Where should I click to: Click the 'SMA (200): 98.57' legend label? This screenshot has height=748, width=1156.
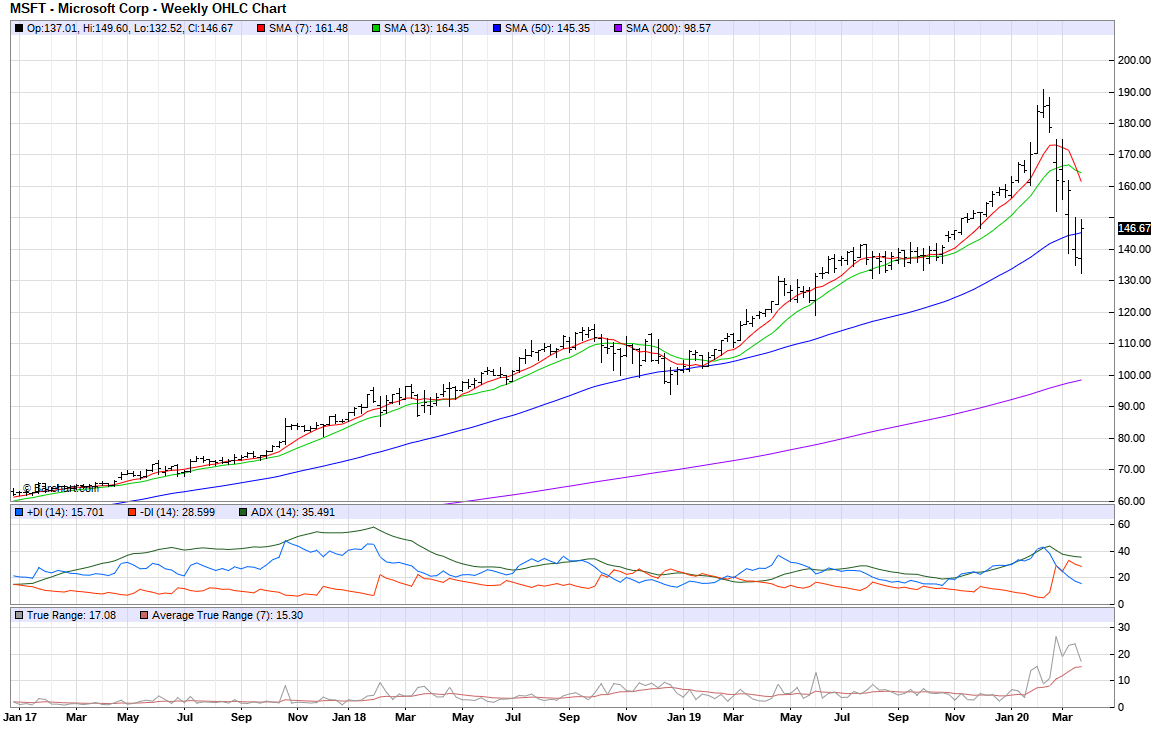[669, 29]
